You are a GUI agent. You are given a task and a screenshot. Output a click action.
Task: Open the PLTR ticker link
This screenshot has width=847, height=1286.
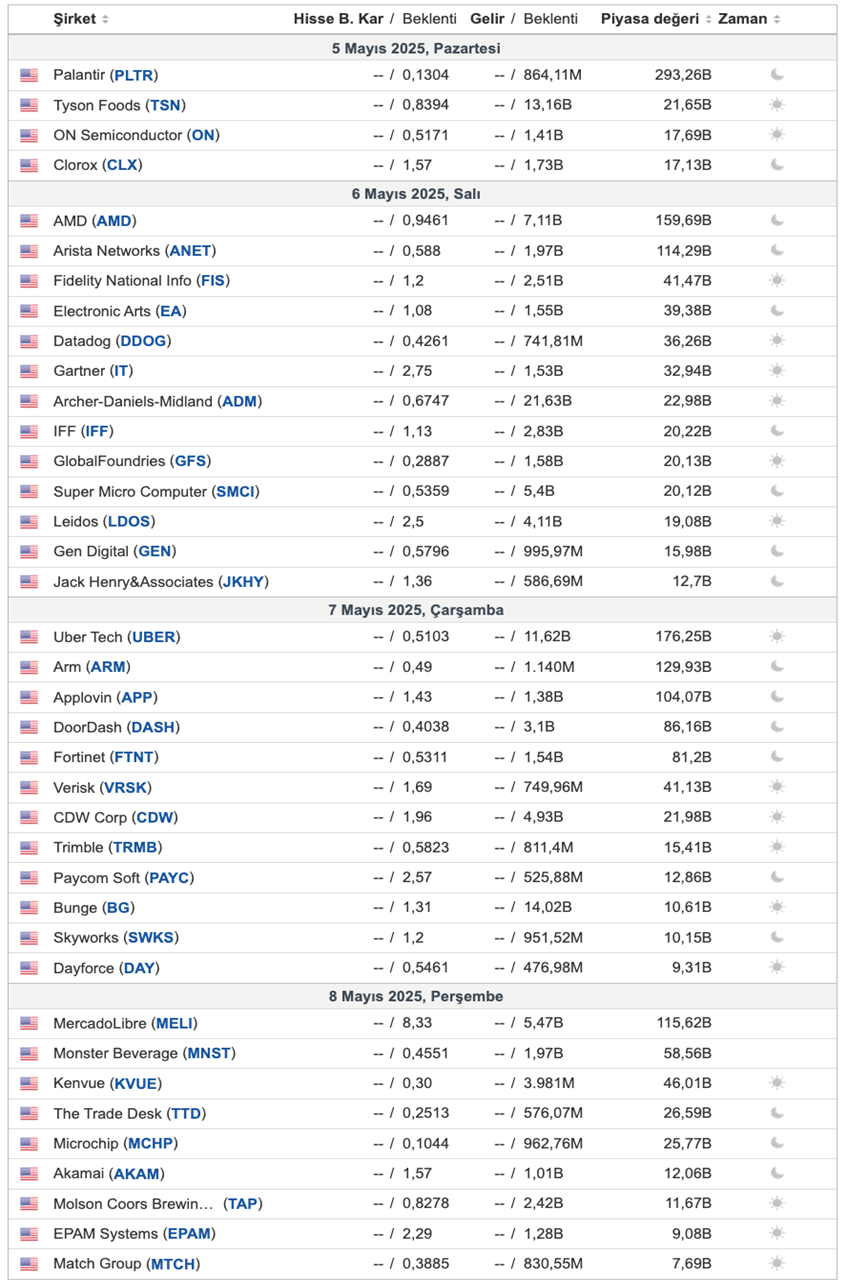[135, 75]
